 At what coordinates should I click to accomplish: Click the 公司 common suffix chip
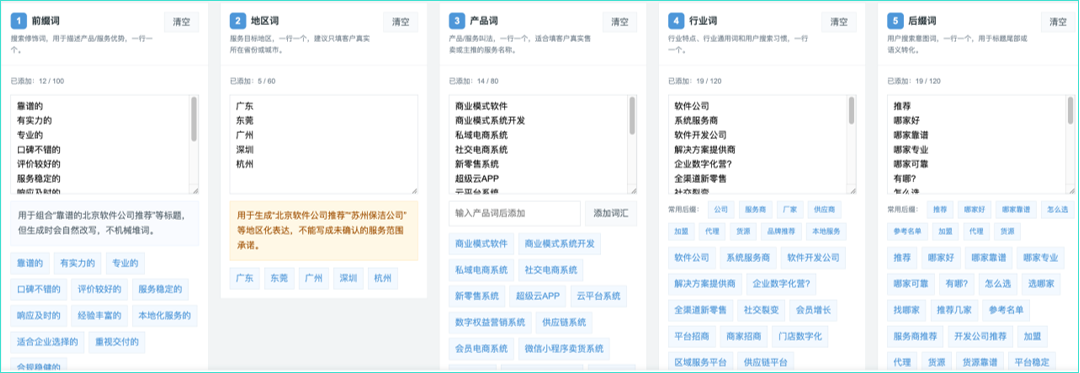[x=721, y=209]
